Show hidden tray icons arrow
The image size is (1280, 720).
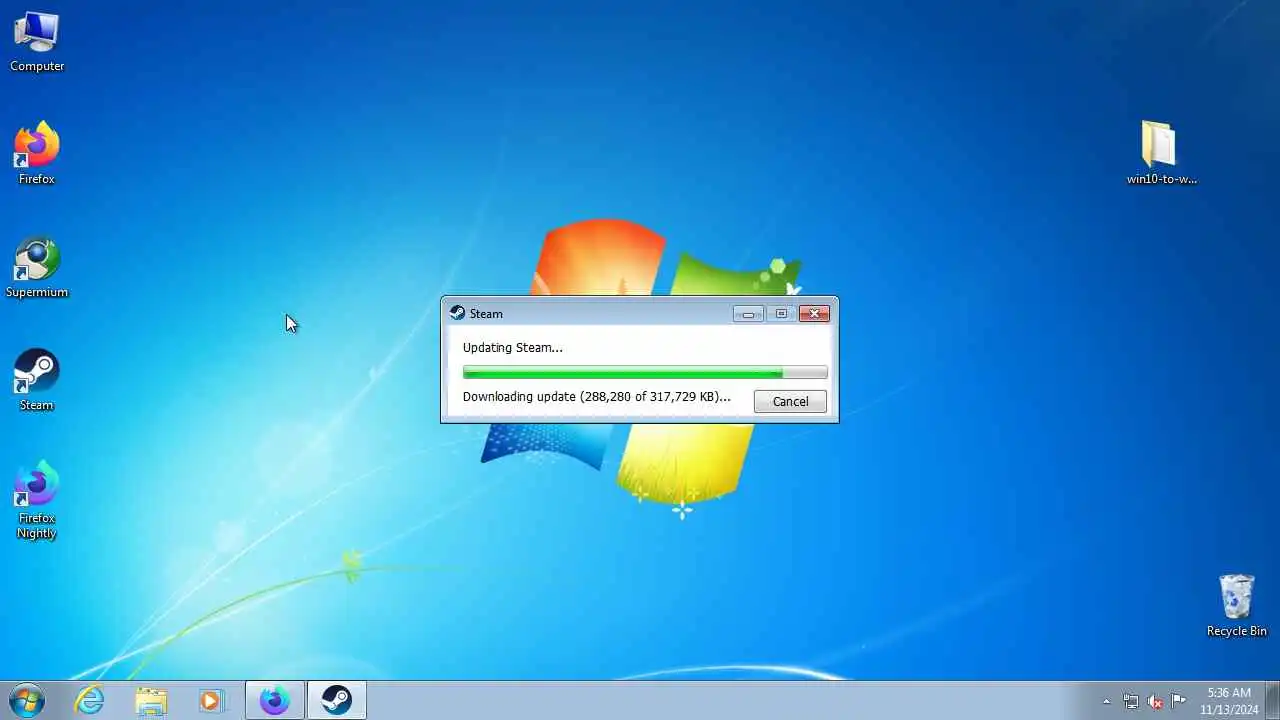pyautogui.click(x=1106, y=701)
